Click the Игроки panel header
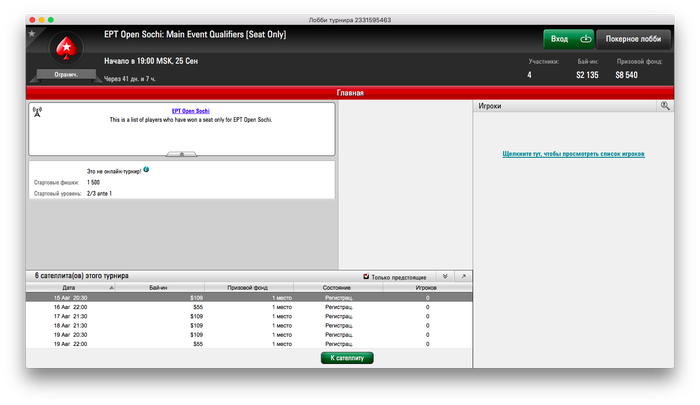The width and height of the screenshot is (700, 405). tap(565, 106)
